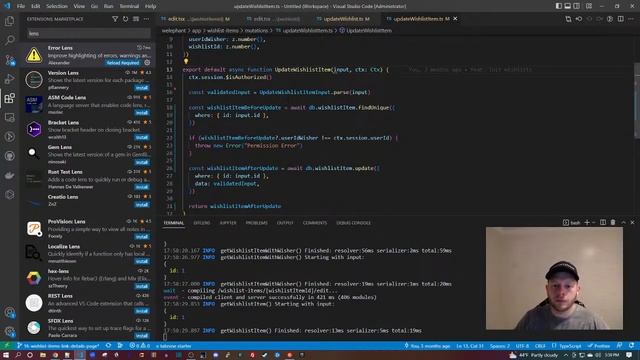Delete the terminal with trash icon
Image resolution: width=640 pixels, height=360 pixels.
pyautogui.click(x=613, y=222)
